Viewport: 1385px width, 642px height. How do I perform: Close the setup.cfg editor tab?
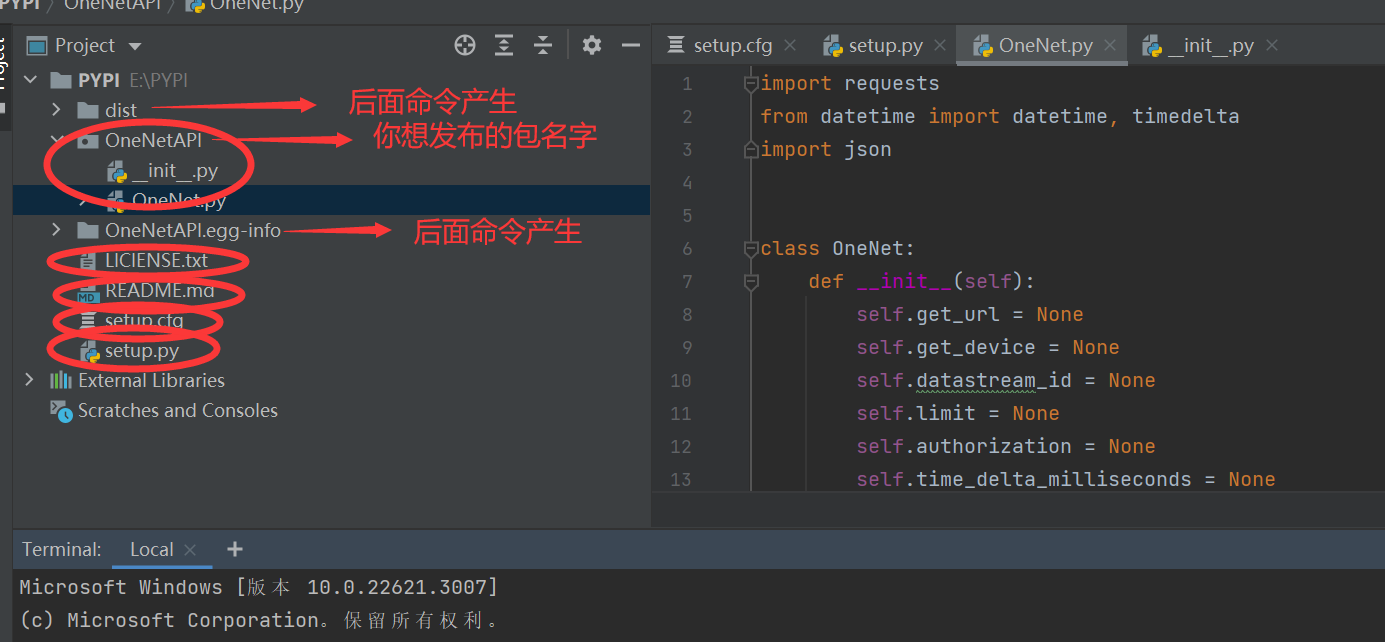(790, 46)
